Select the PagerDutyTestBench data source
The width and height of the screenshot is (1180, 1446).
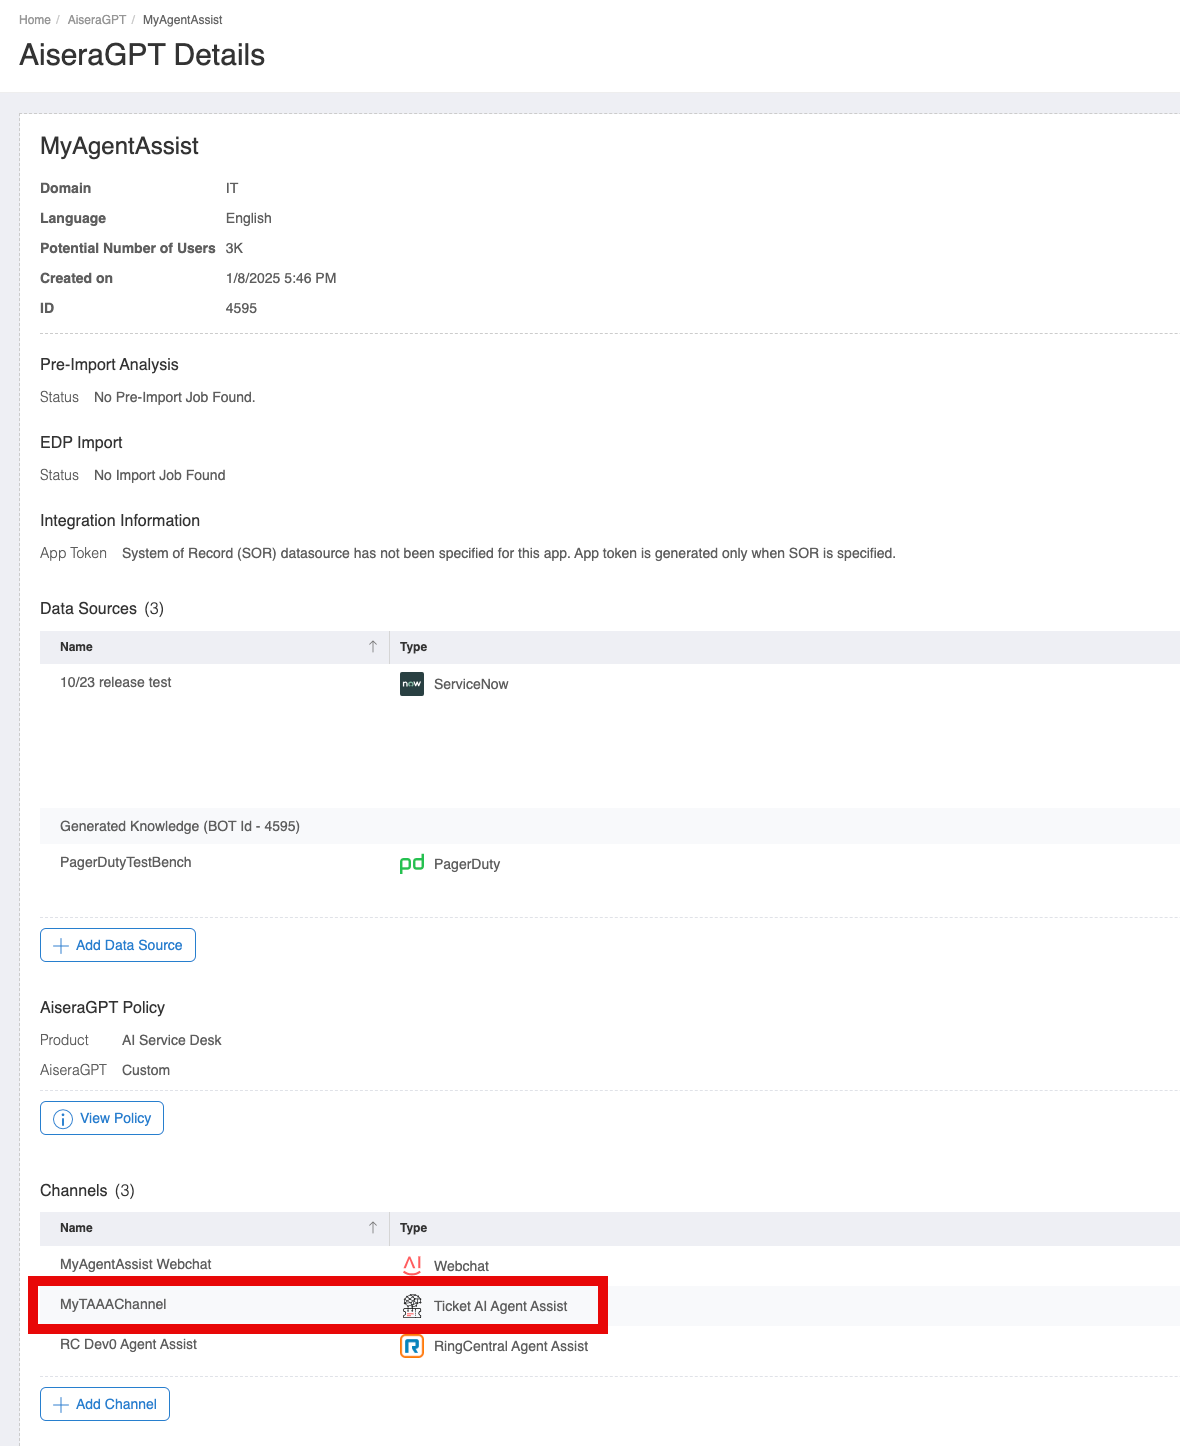(126, 863)
